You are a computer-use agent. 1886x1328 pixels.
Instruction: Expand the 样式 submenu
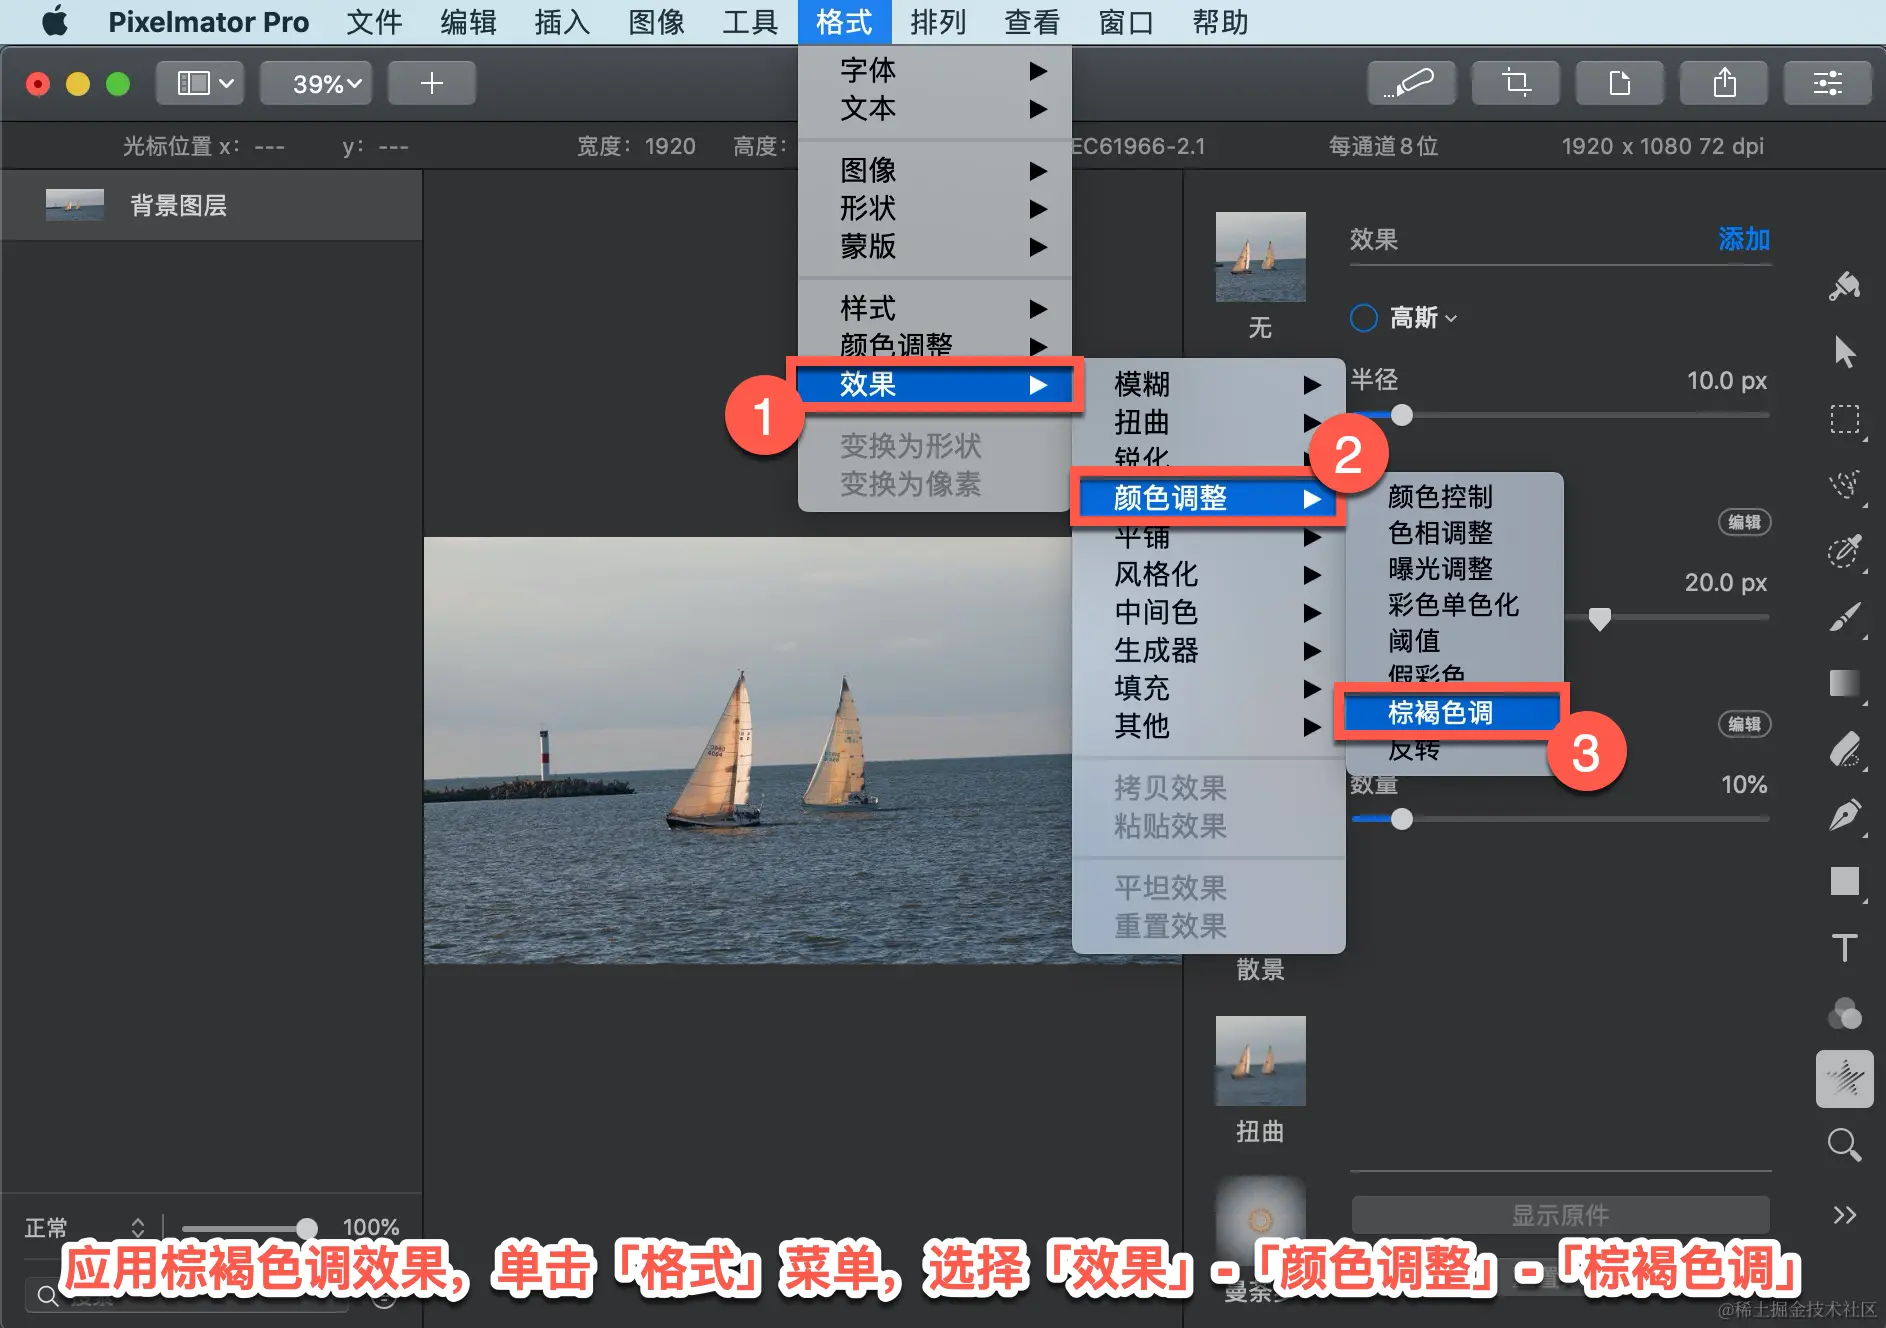pos(935,308)
